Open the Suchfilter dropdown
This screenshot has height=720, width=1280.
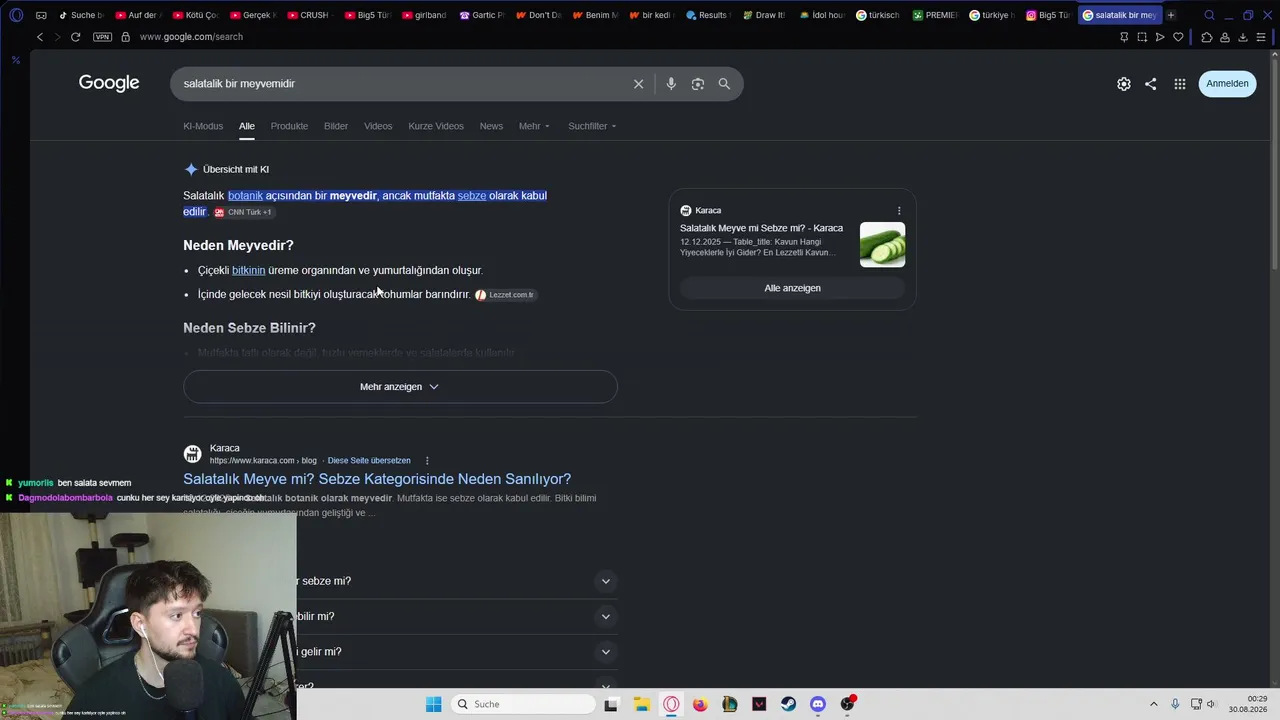592,126
